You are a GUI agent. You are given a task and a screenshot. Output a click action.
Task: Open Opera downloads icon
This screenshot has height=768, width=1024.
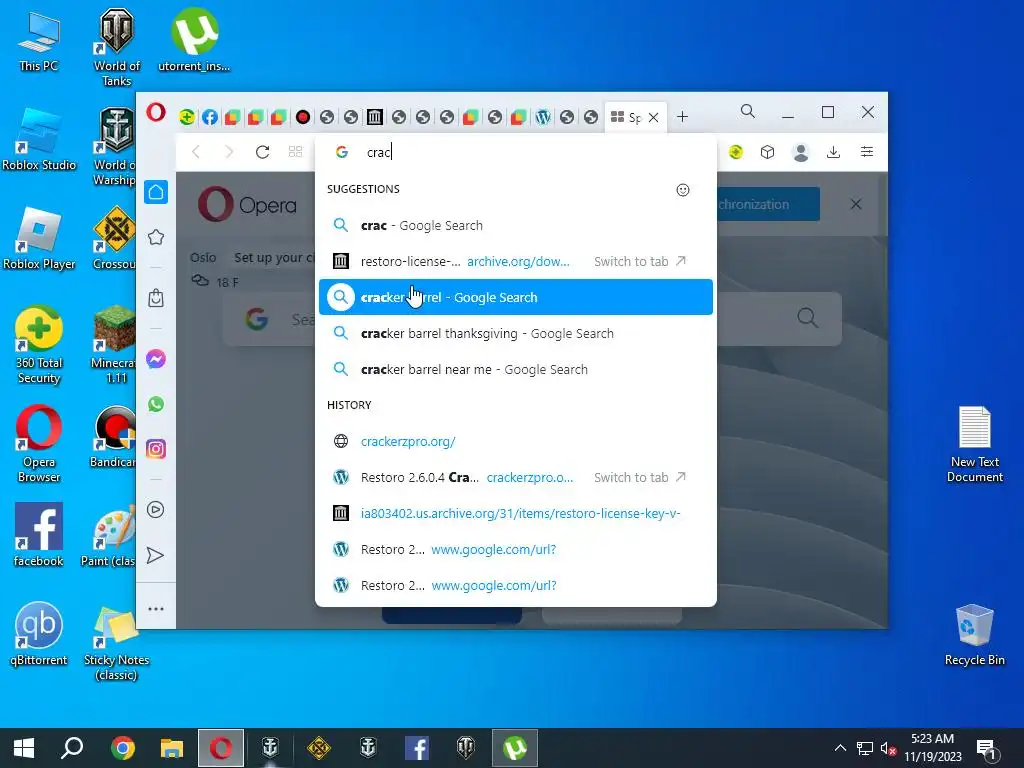(833, 152)
